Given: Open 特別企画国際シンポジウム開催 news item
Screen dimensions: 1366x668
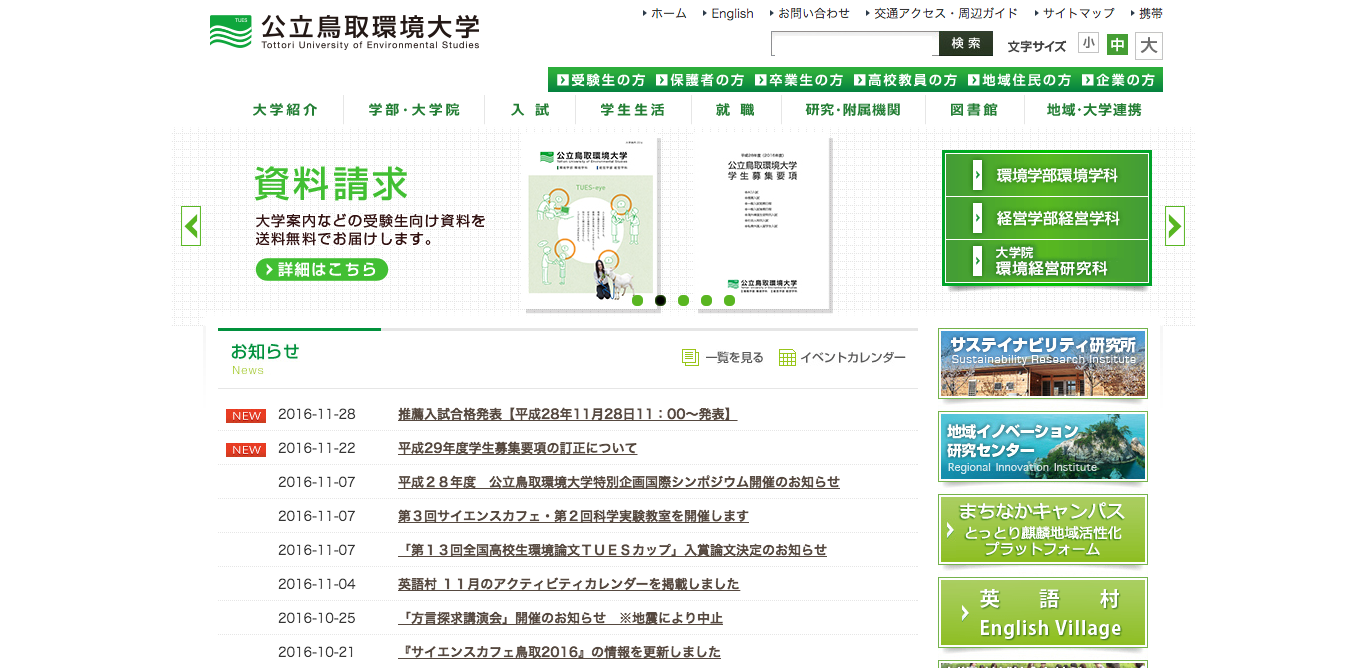Looking at the screenshot, I should click(x=619, y=482).
